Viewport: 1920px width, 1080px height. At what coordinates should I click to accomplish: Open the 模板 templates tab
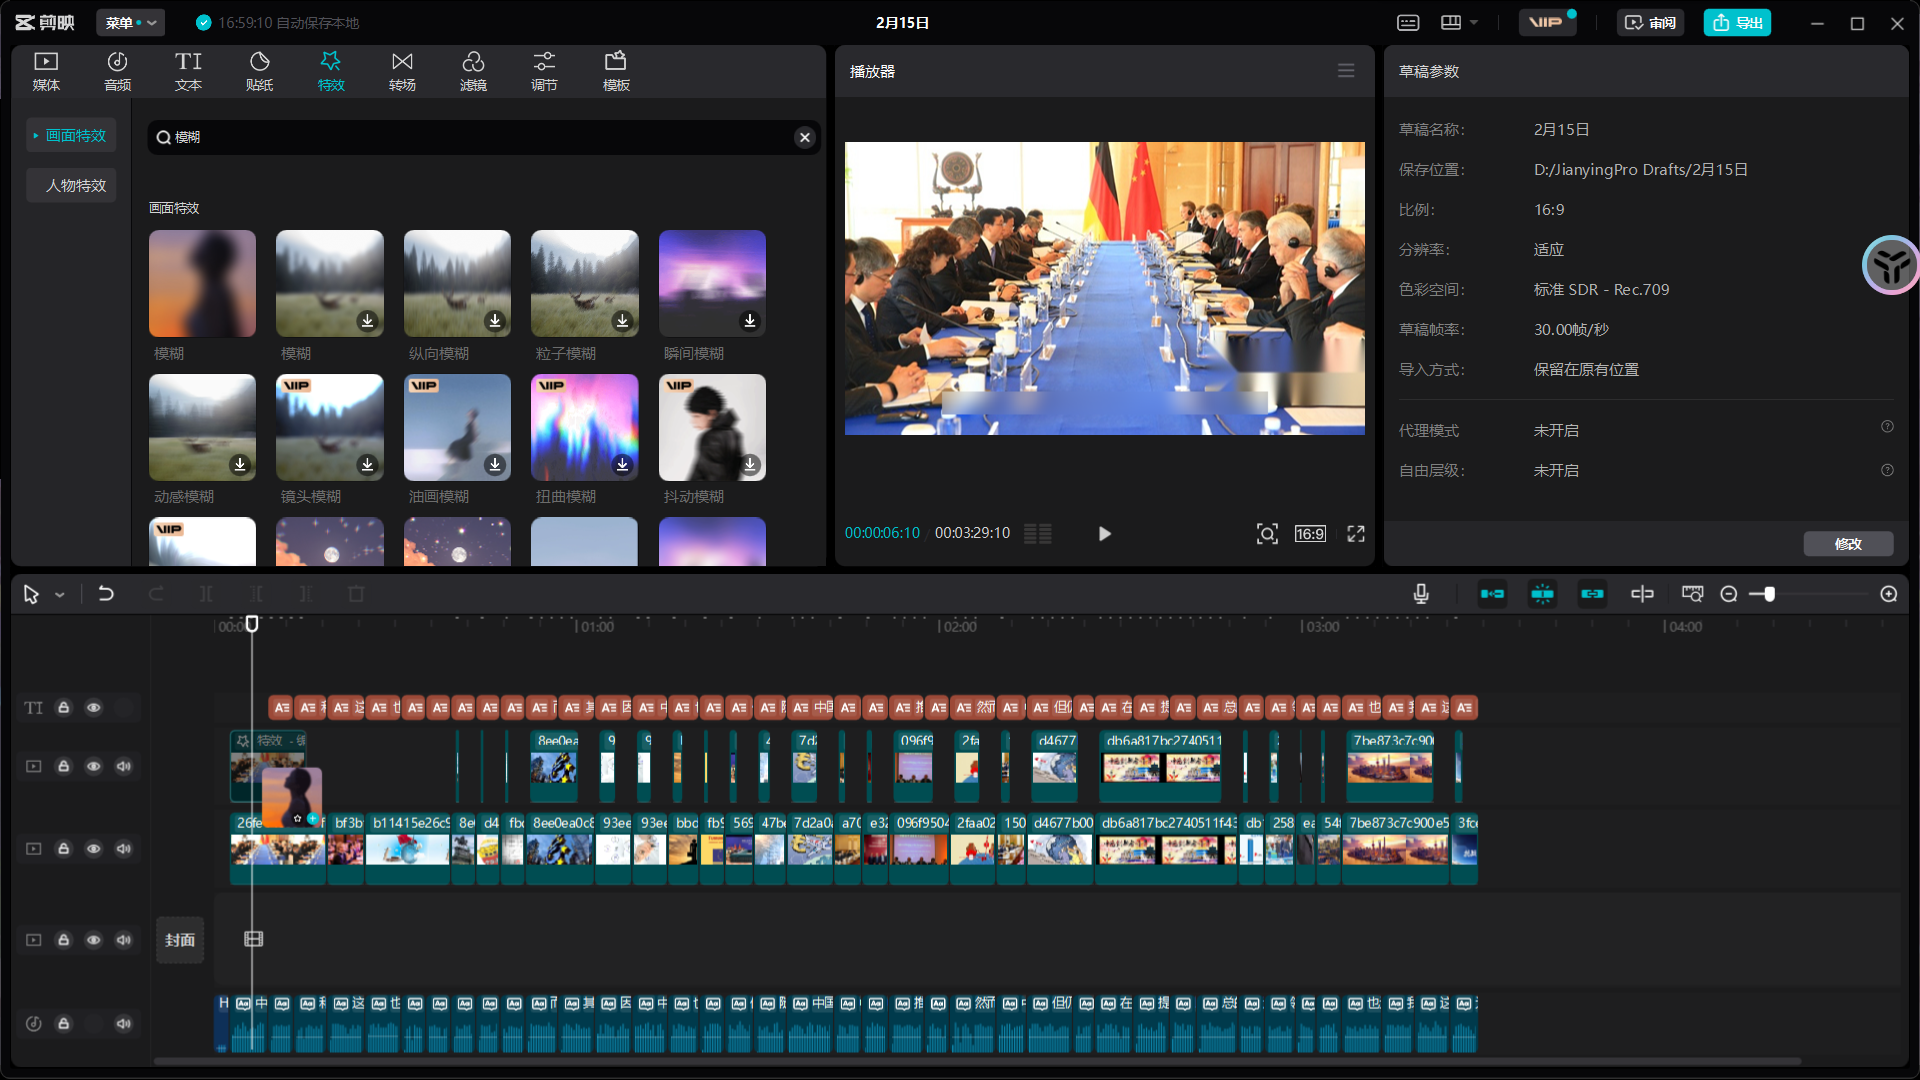tap(616, 71)
